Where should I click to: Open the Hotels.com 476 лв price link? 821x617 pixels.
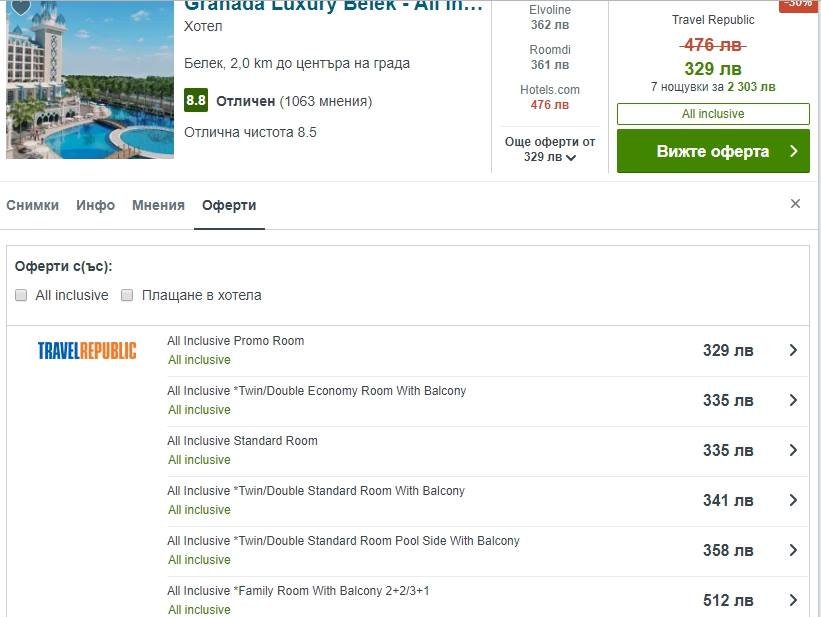[550, 97]
